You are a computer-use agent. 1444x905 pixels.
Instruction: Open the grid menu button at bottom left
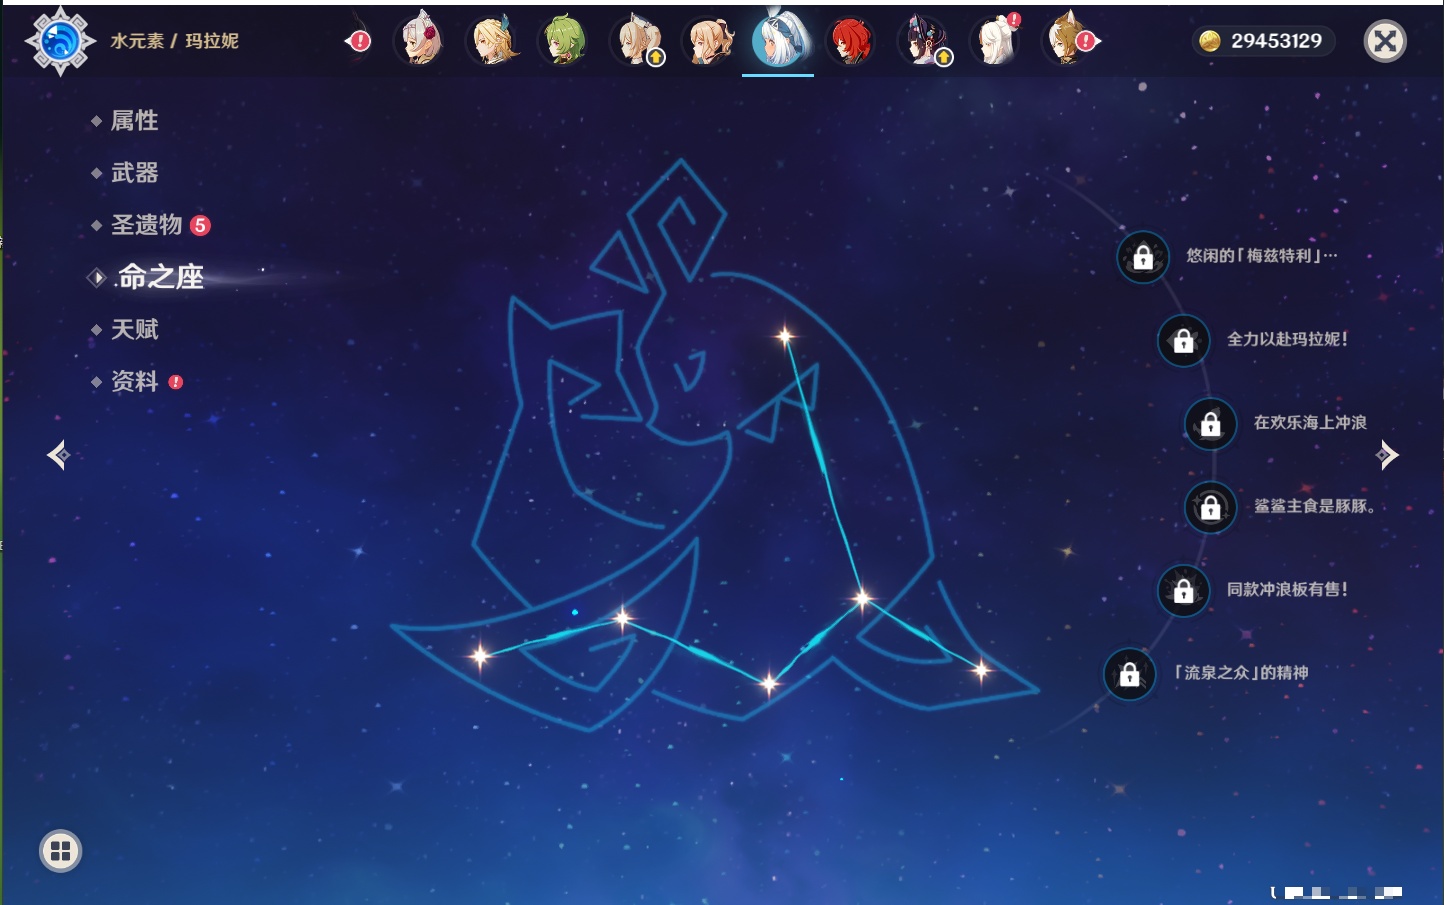coord(60,851)
